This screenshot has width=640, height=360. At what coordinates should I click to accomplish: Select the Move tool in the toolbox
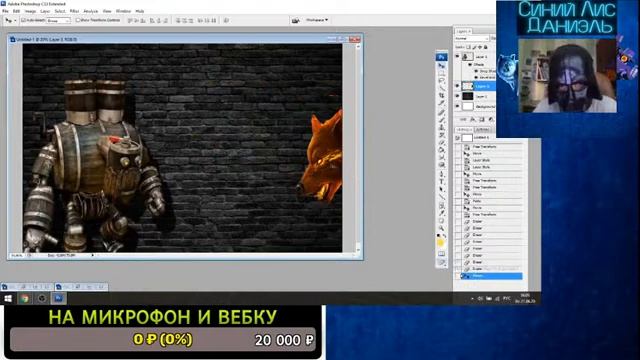(441, 66)
